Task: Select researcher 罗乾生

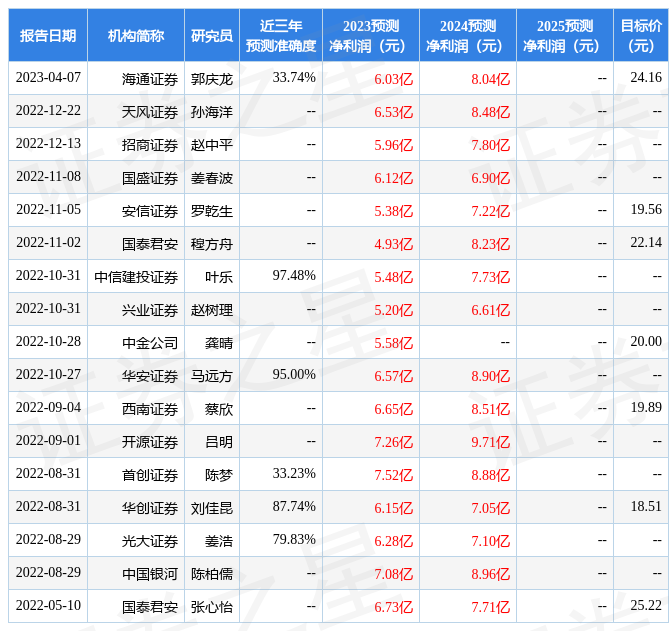Action: click(x=212, y=211)
